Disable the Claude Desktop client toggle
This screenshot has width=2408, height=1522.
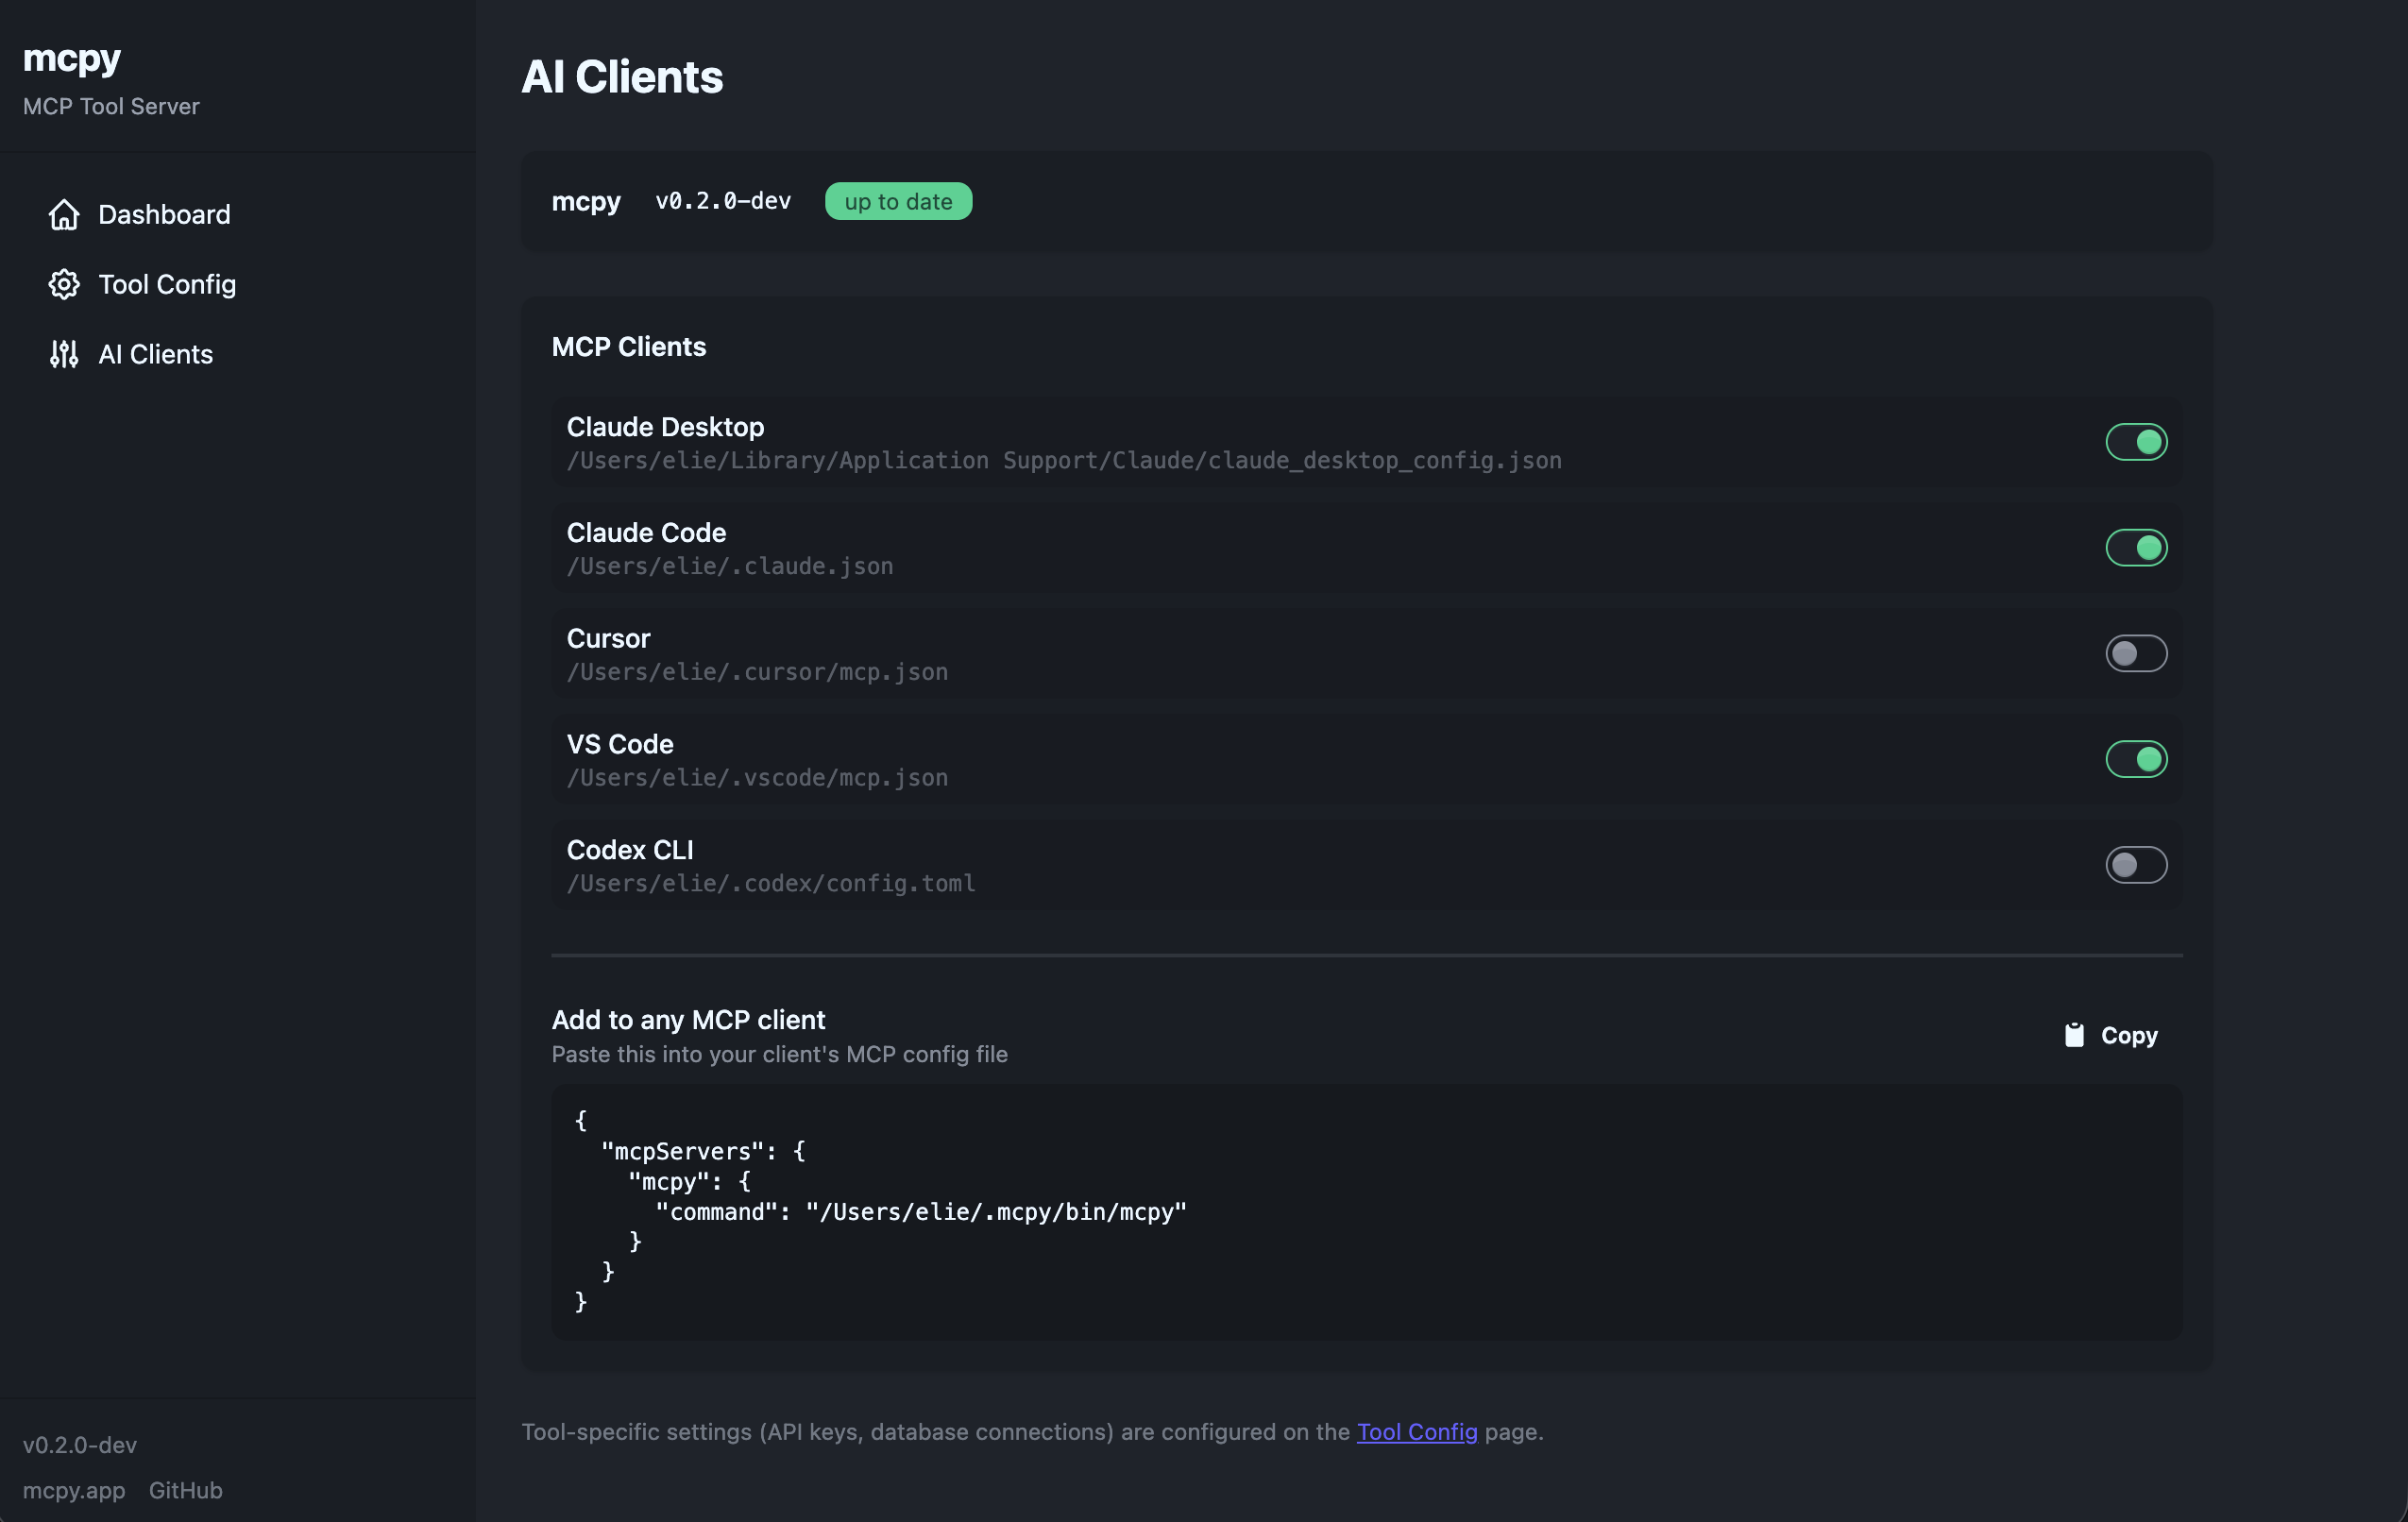click(2136, 441)
